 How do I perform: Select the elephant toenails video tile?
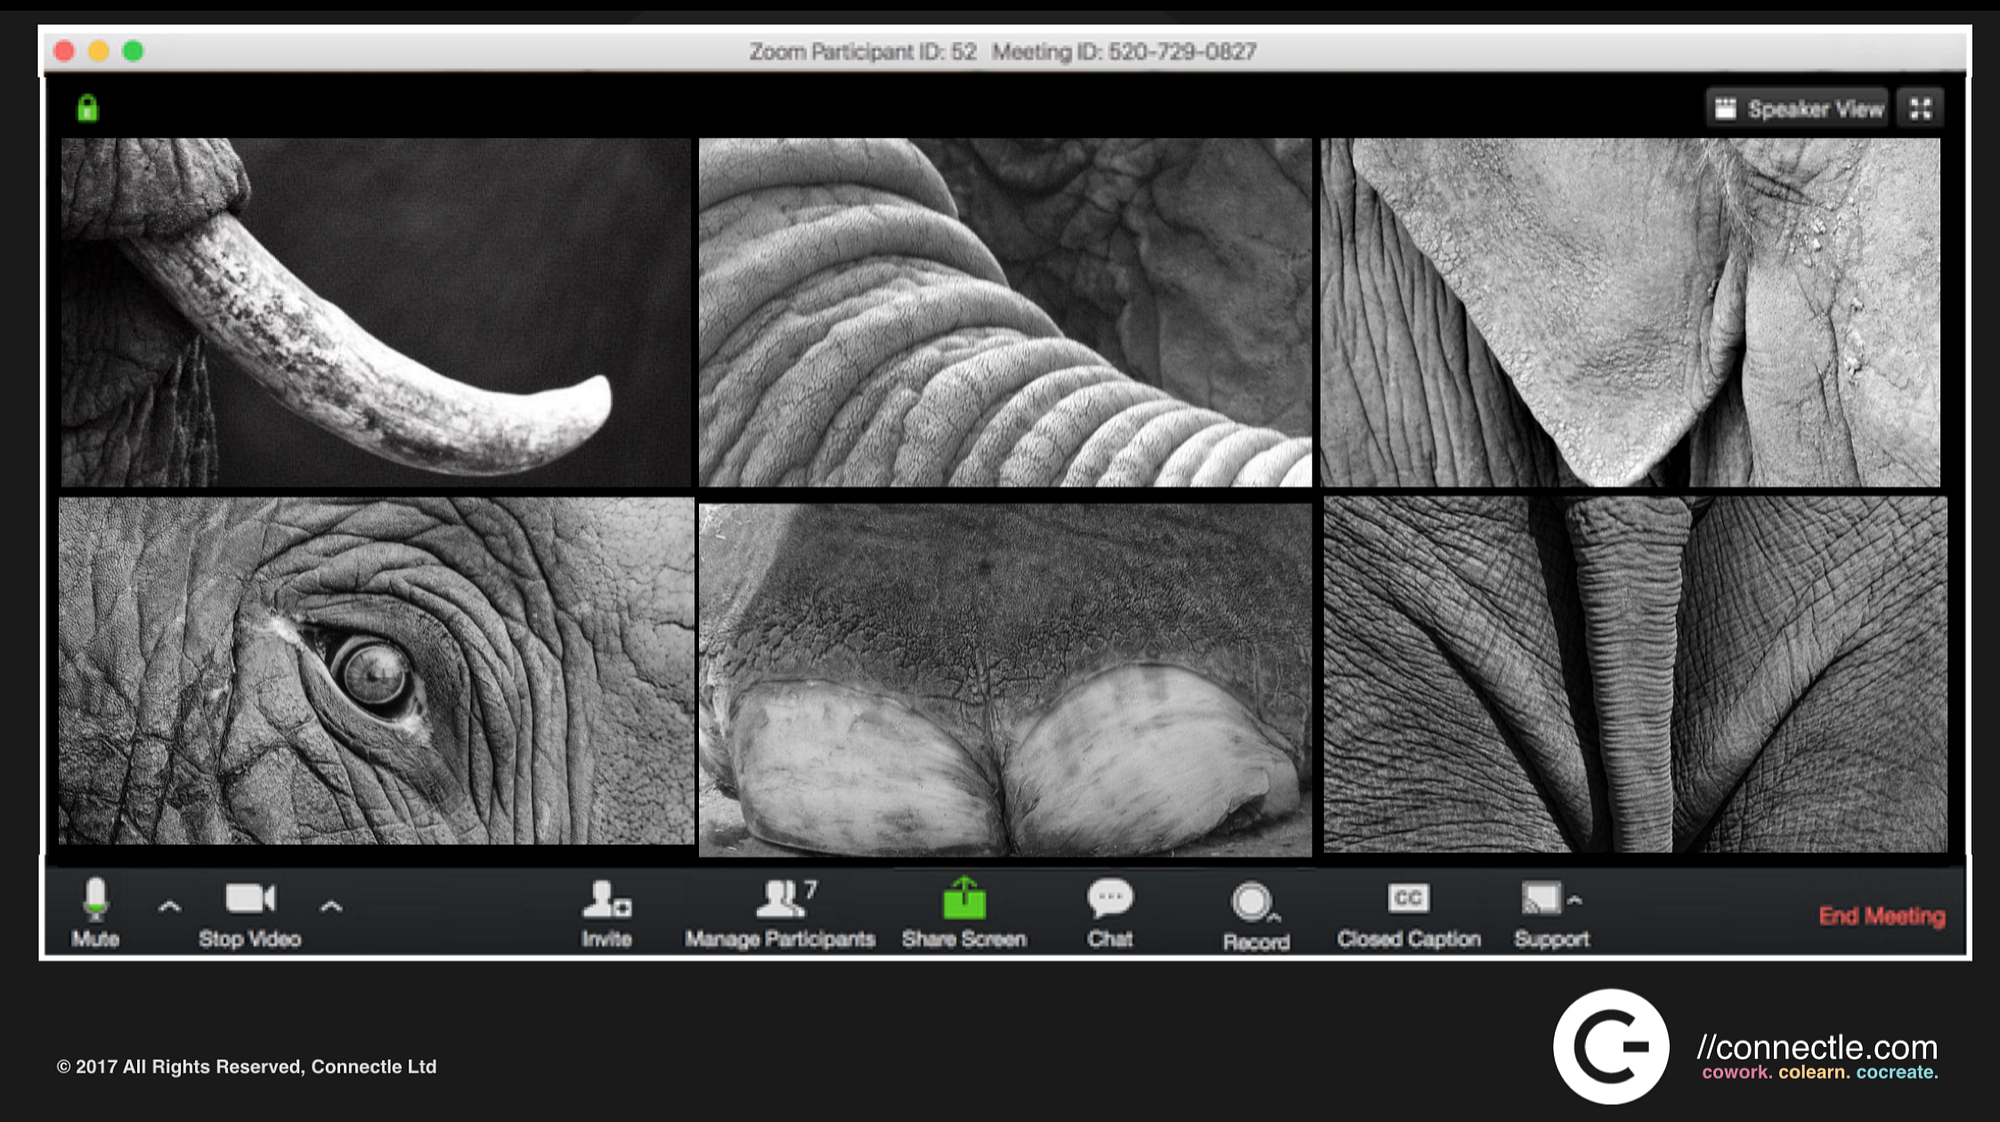tap(1005, 680)
